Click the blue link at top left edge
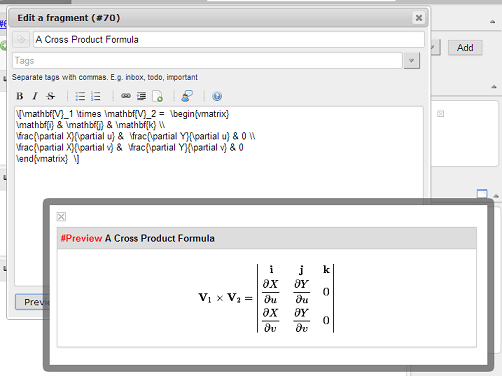 pos(3,24)
